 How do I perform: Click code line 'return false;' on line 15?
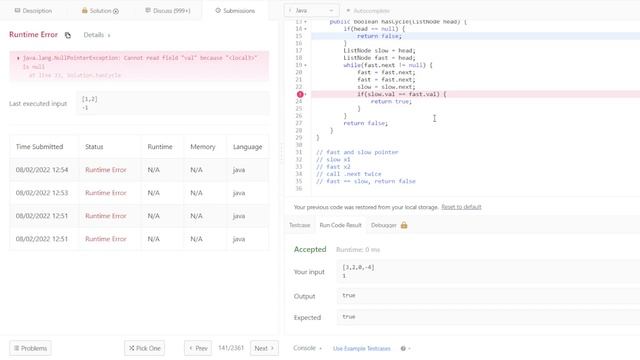pos(379,36)
